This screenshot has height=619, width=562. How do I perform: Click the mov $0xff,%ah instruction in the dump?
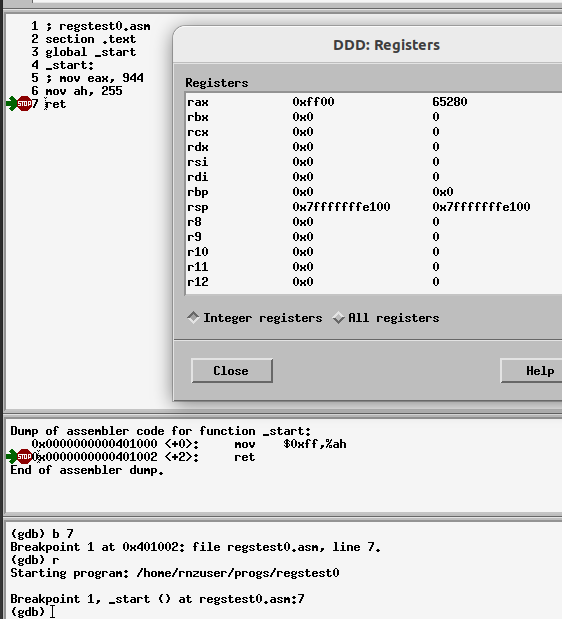[290, 444]
